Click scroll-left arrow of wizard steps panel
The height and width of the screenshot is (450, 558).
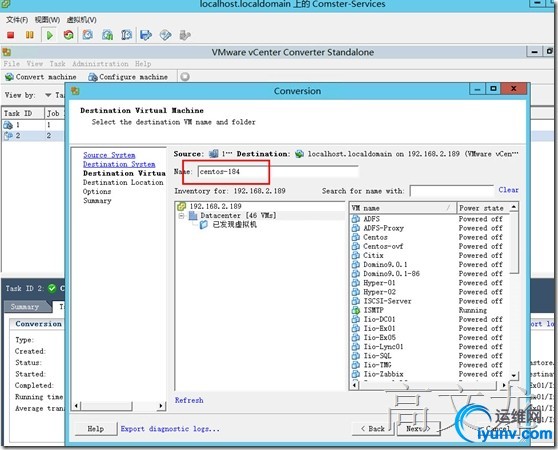coord(77,406)
